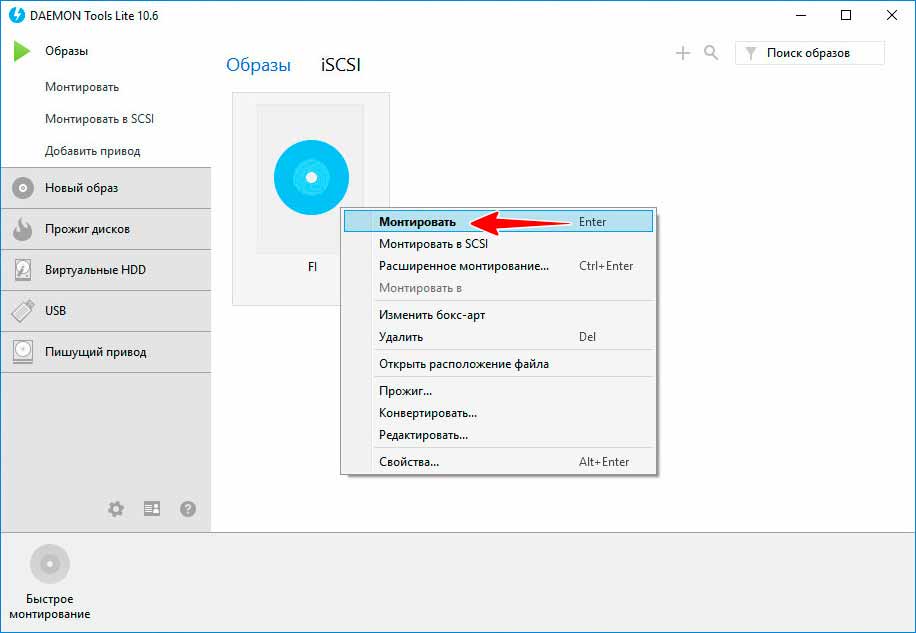The height and width of the screenshot is (633, 916).
Task: Choose Монтировать in context menu
Action: pyautogui.click(x=498, y=222)
